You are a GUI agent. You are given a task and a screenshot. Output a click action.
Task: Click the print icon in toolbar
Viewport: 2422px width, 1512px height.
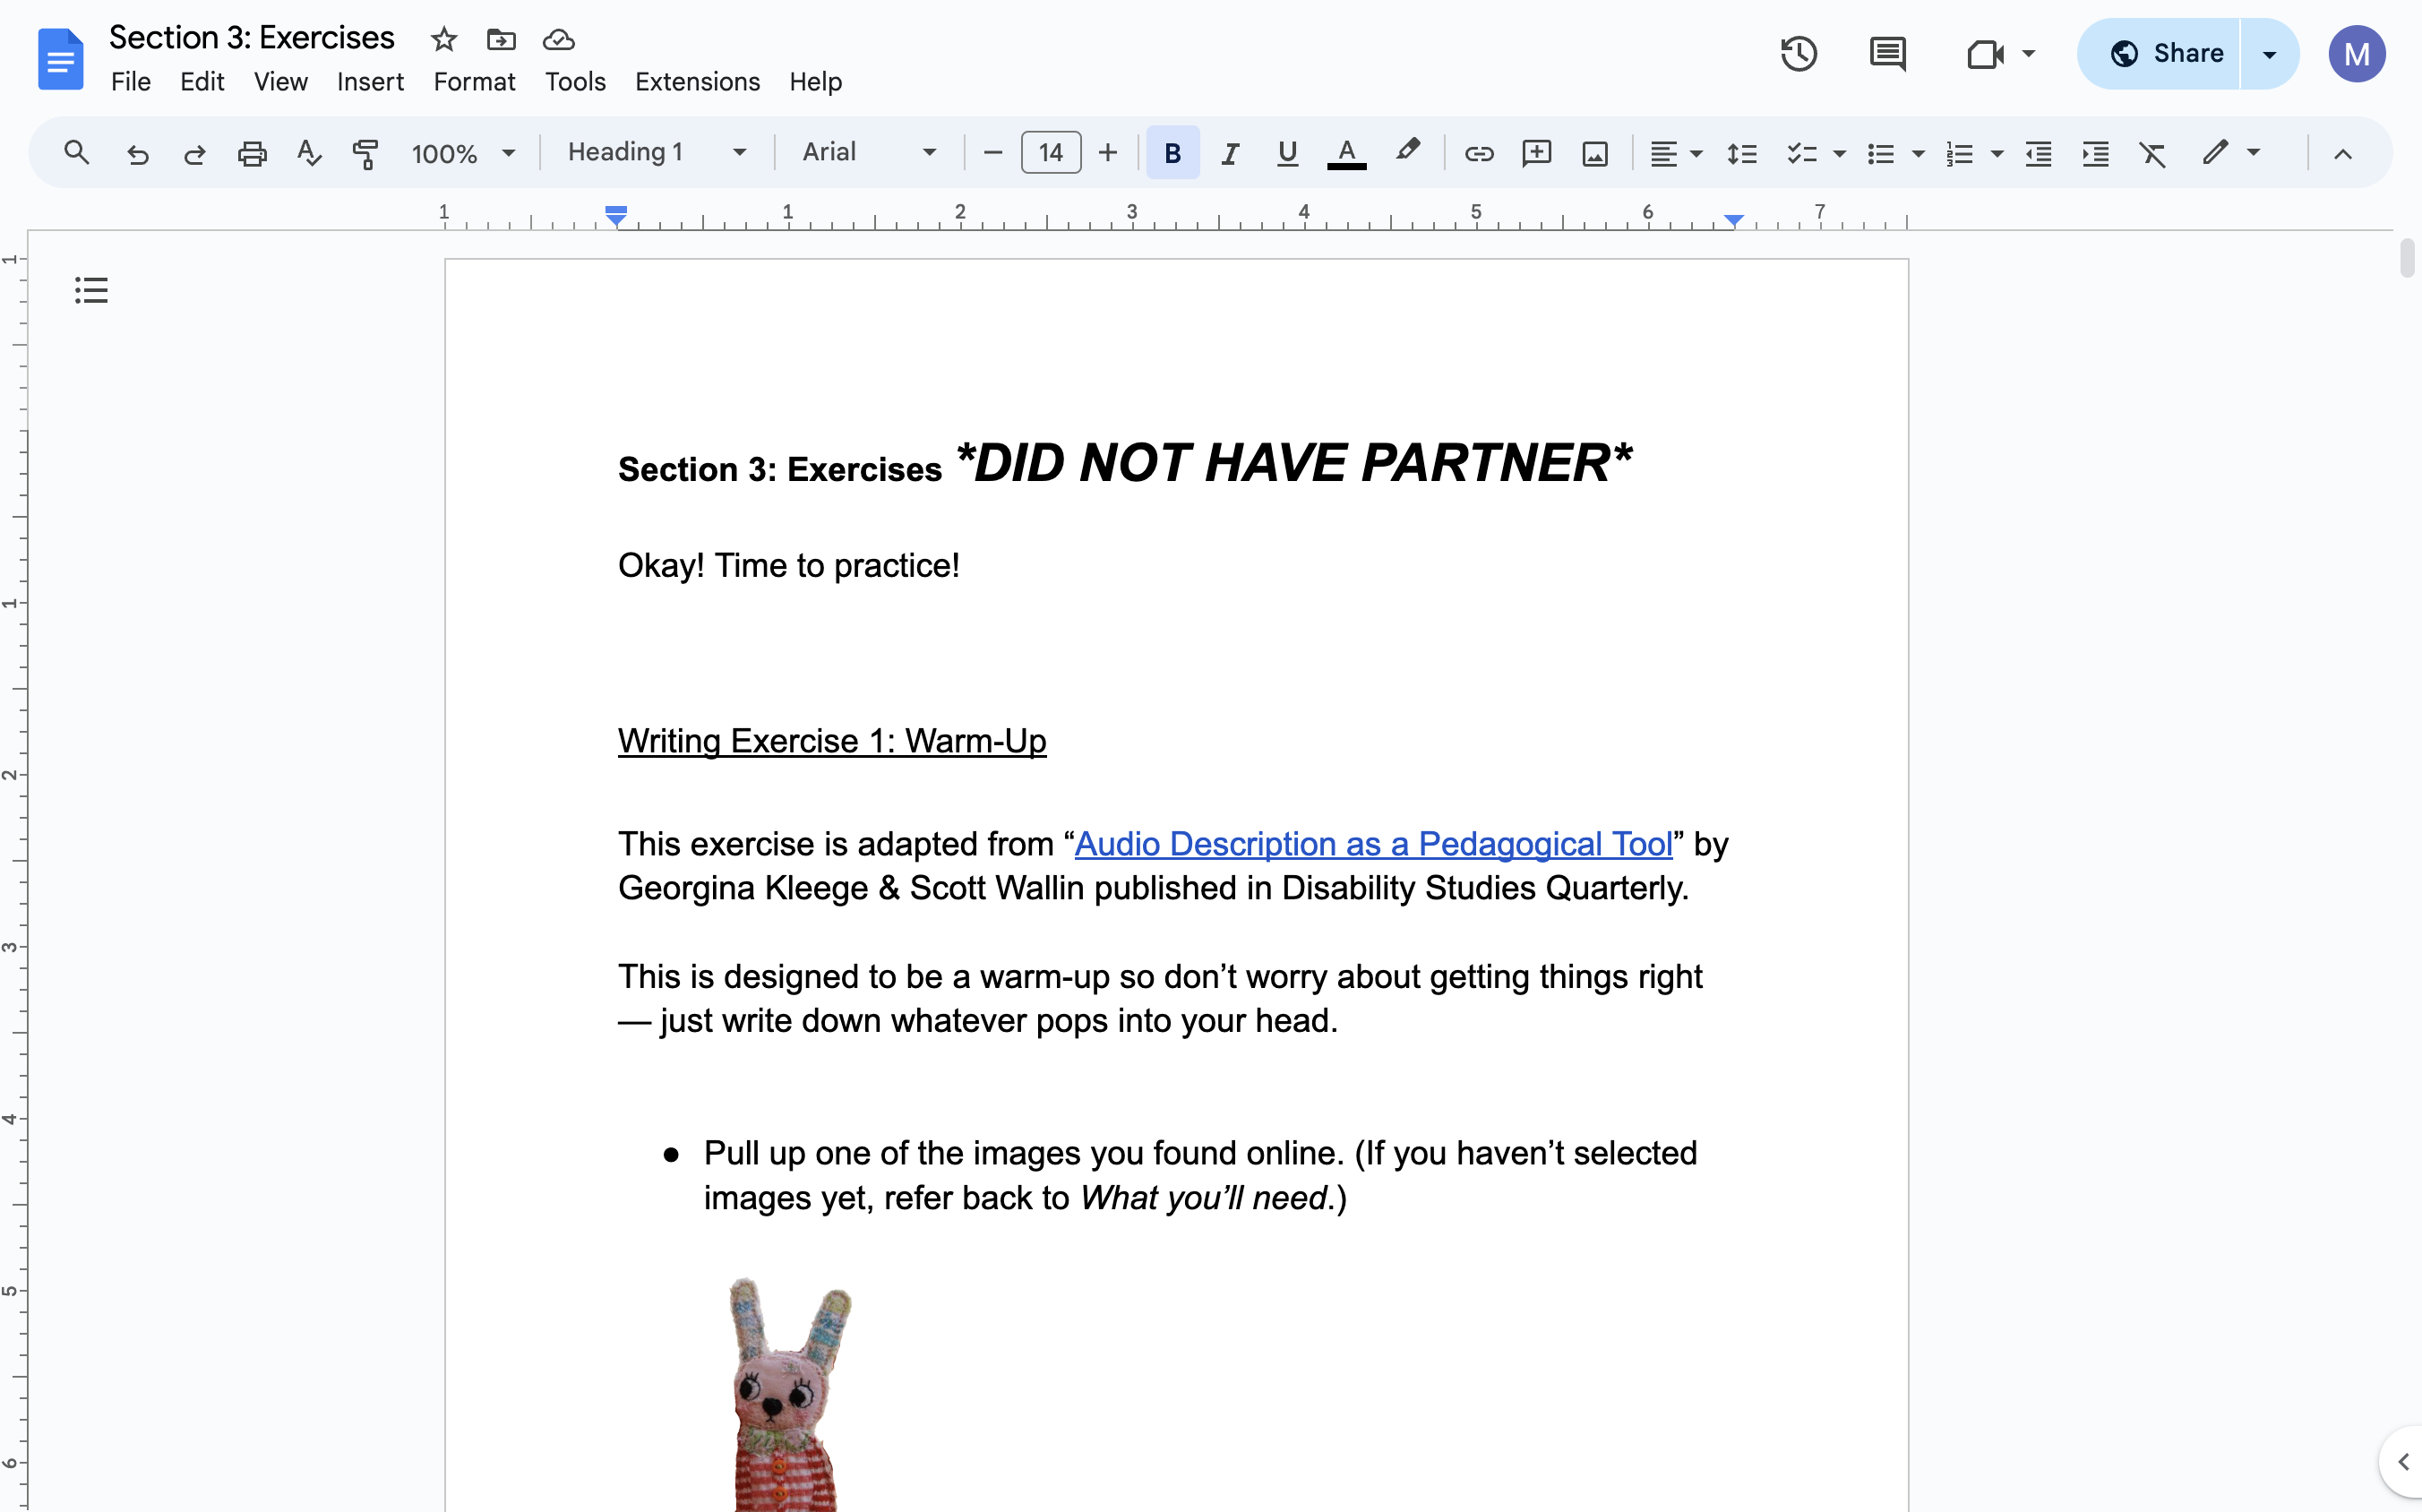[x=252, y=153]
